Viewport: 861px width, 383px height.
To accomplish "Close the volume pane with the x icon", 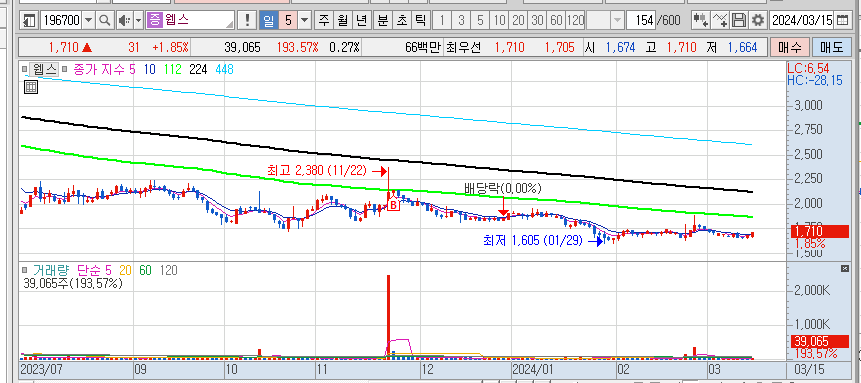I will (845, 268).
